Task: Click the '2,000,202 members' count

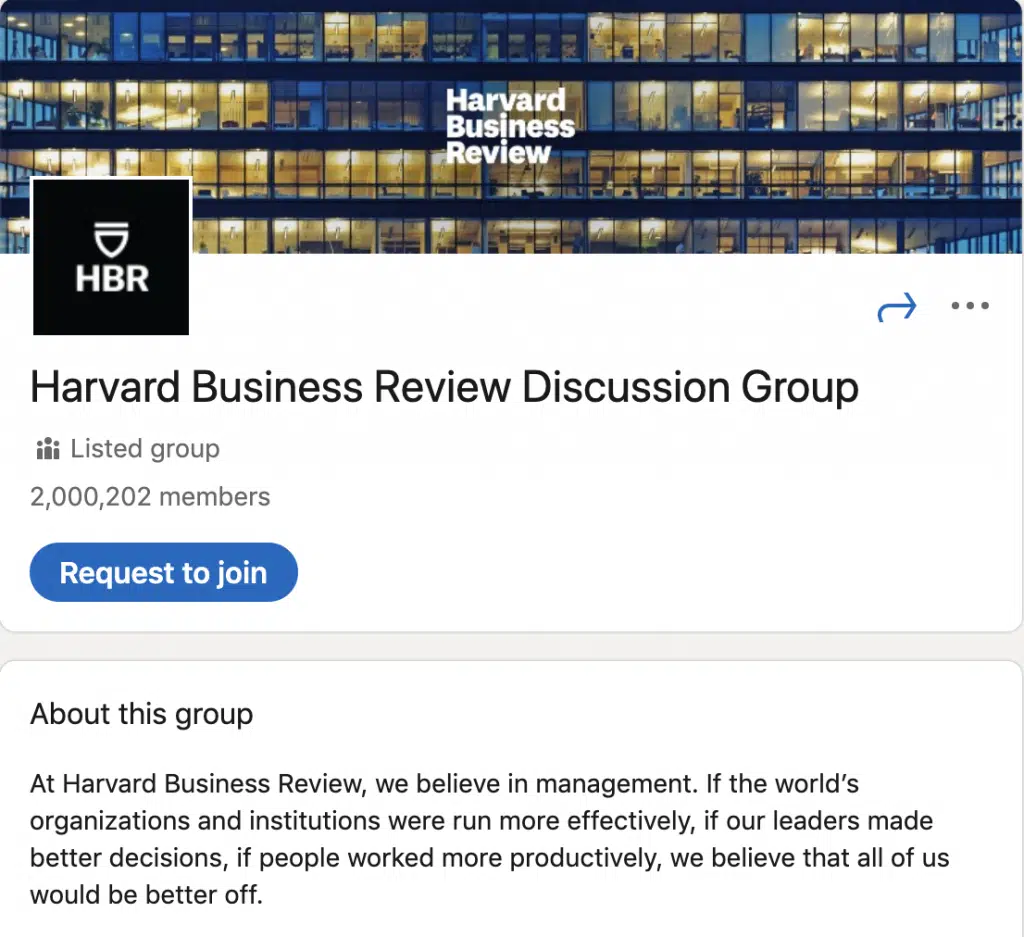Action: (x=150, y=497)
